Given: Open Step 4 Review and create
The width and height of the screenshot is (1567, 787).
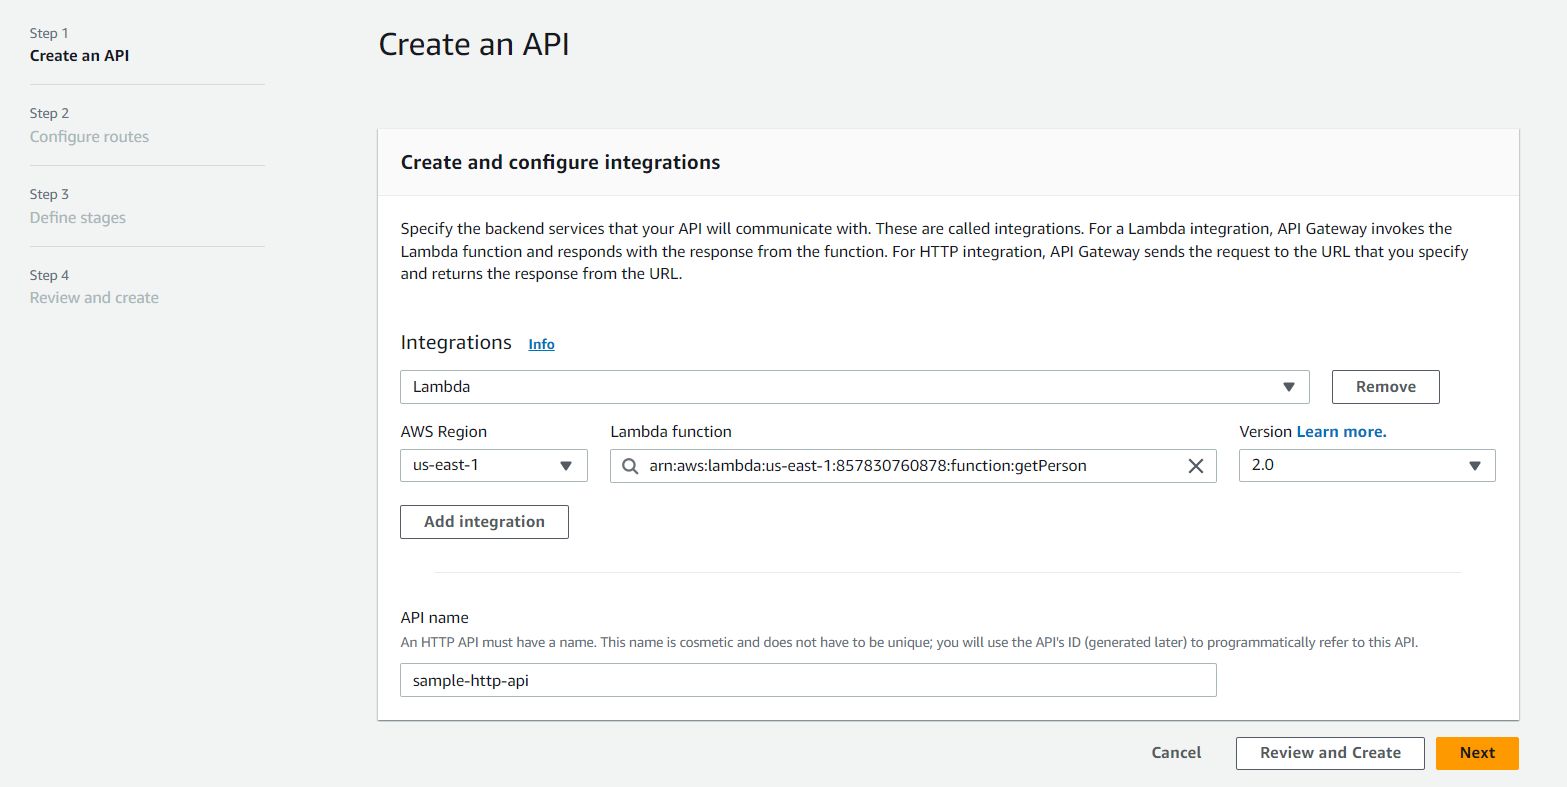Looking at the screenshot, I should point(94,298).
